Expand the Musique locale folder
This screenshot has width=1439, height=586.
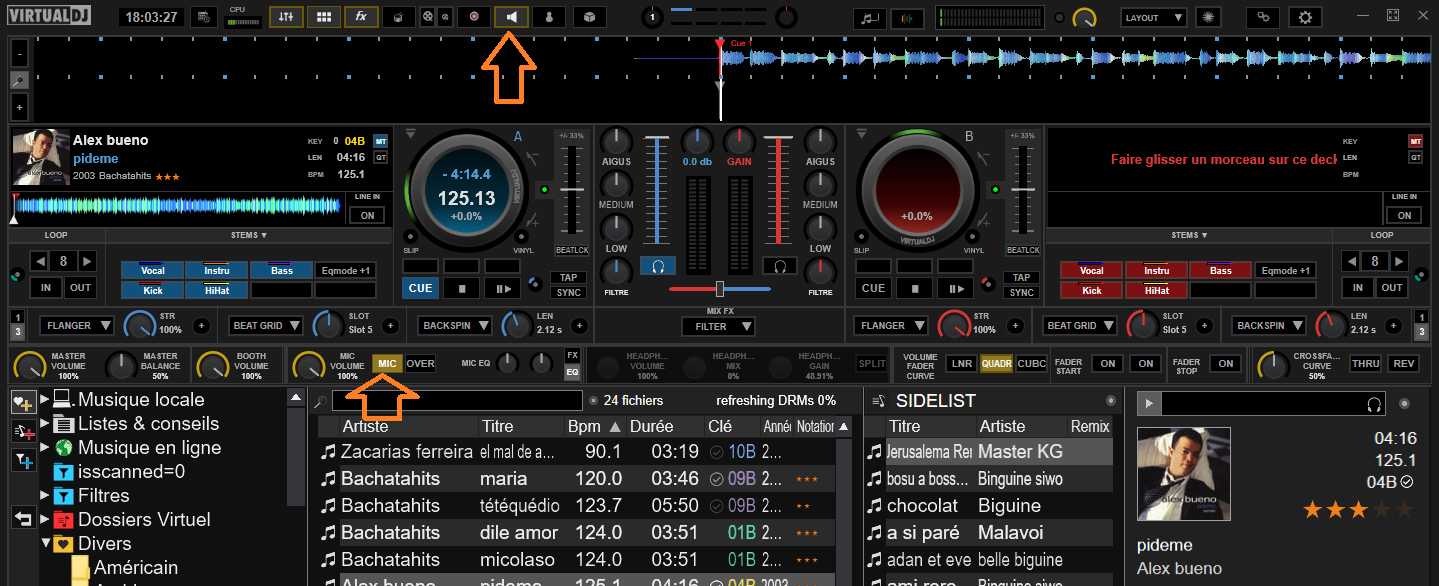pyautogui.click(x=45, y=400)
